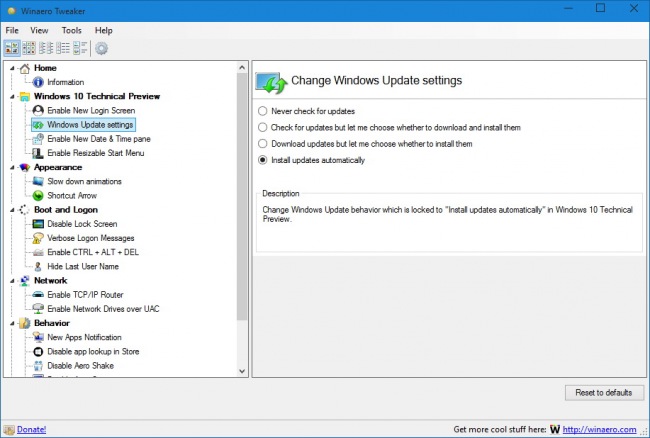Open the settings gear toolbar icon
Screen dimensions: 650x438
pos(101,48)
